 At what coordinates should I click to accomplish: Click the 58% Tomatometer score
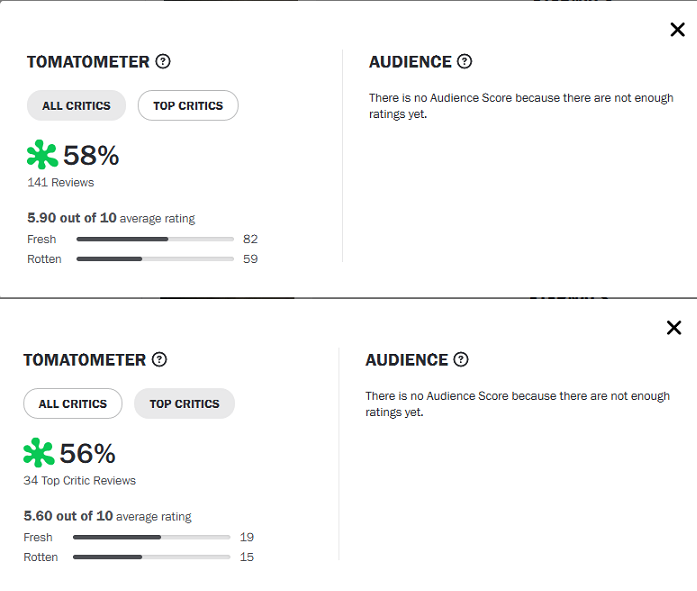coord(91,156)
